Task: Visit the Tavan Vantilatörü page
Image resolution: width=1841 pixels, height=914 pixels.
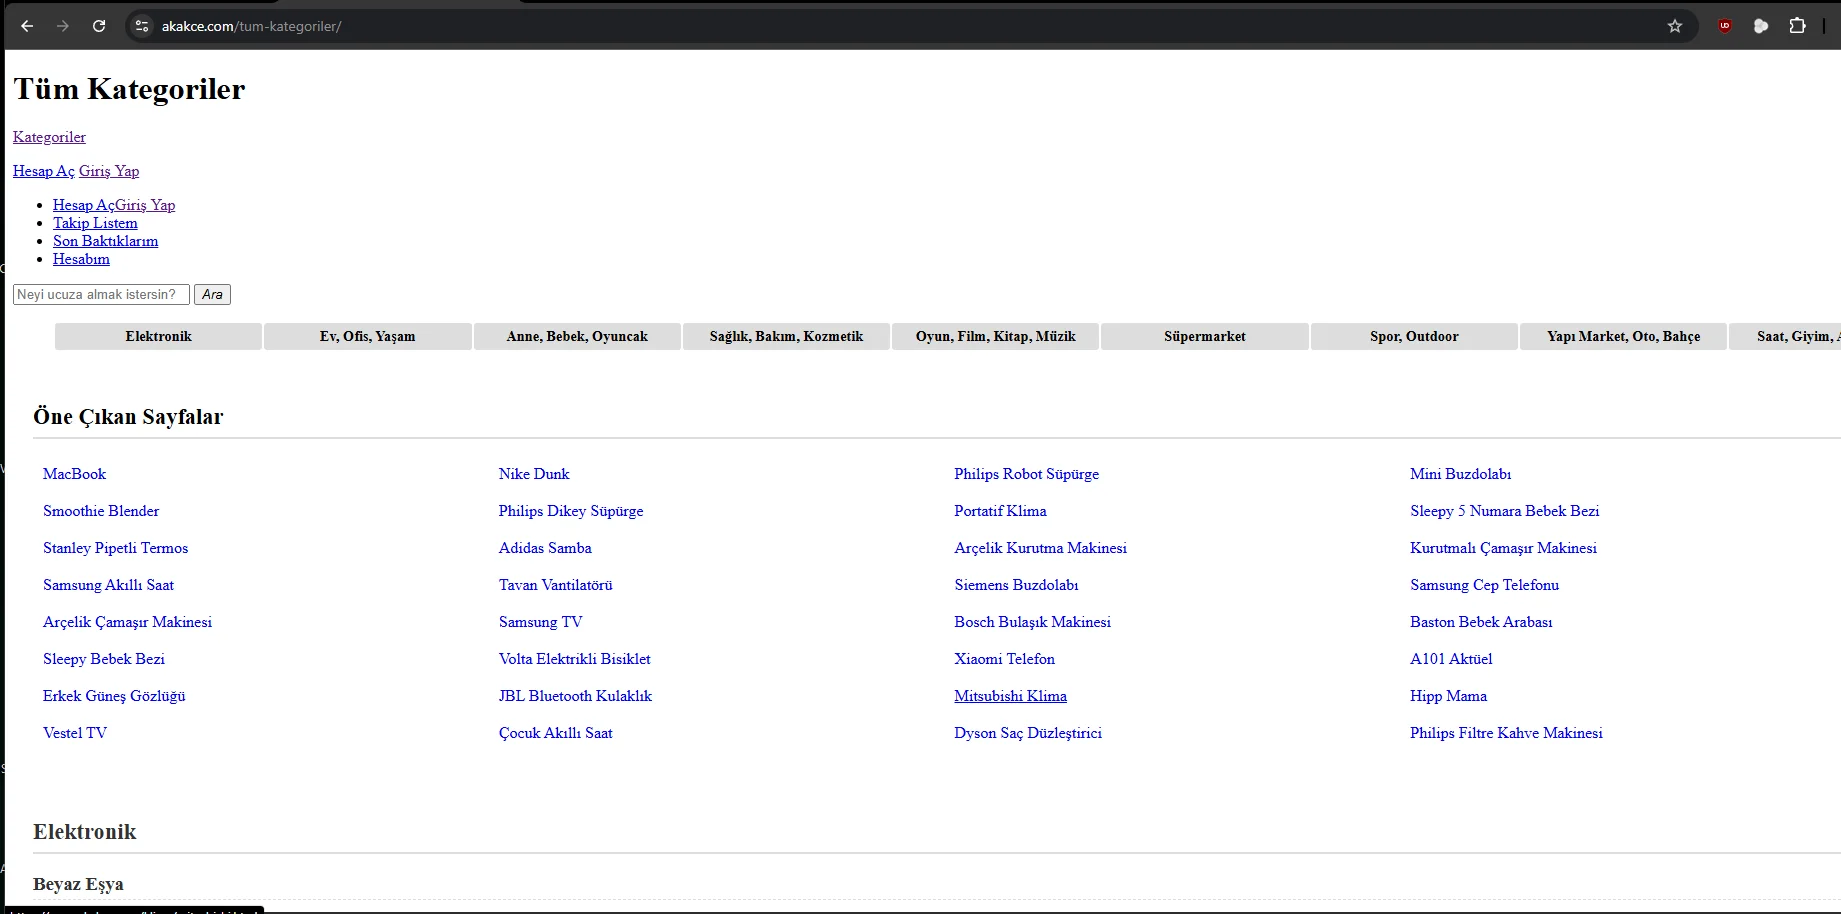Action: point(556,585)
